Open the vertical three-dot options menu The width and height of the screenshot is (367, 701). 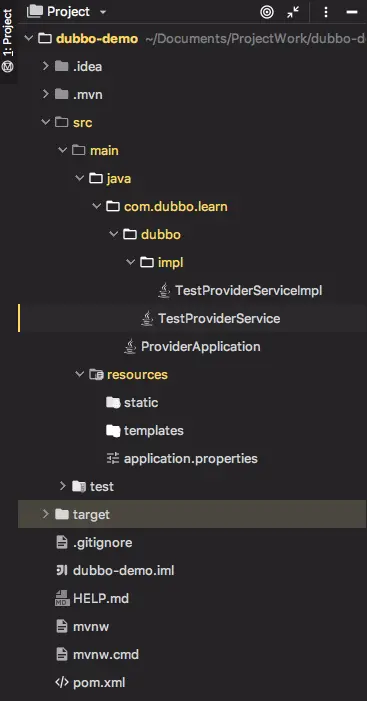(326, 12)
